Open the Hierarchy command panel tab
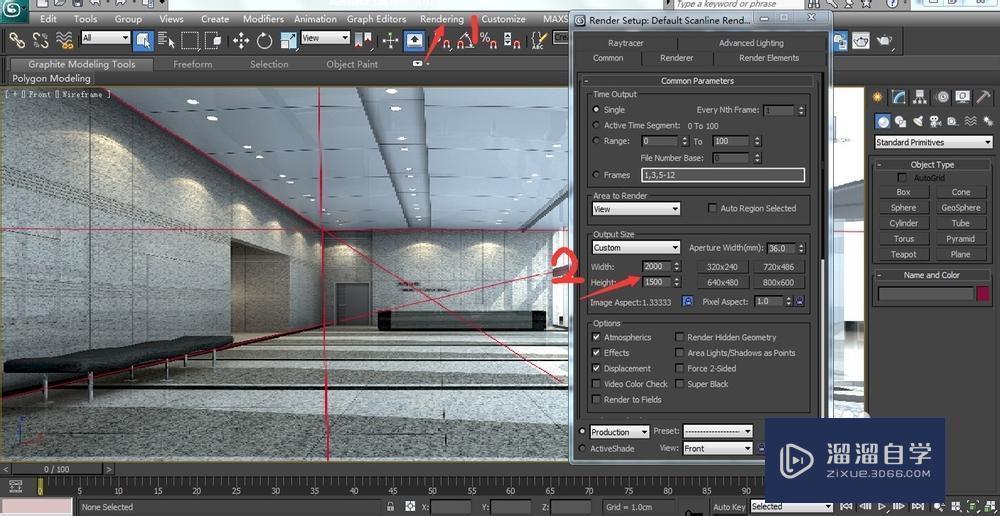The height and width of the screenshot is (516, 1000). click(x=920, y=97)
